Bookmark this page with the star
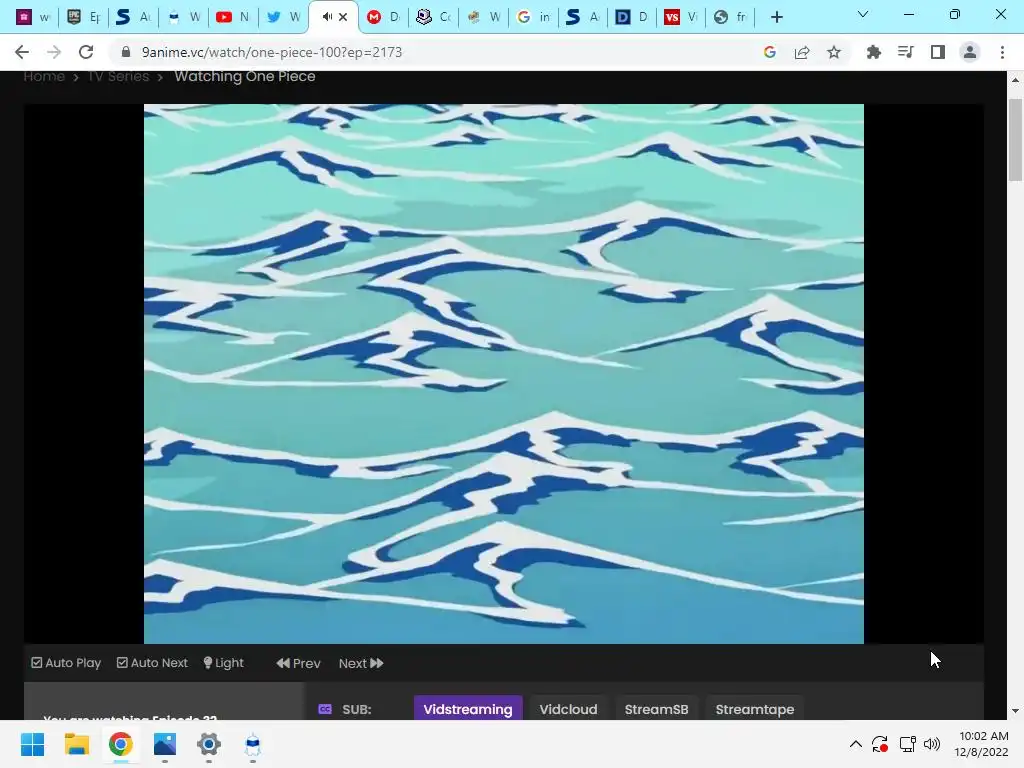1024x768 pixels. pyautogui.click(x=834, y=52)
